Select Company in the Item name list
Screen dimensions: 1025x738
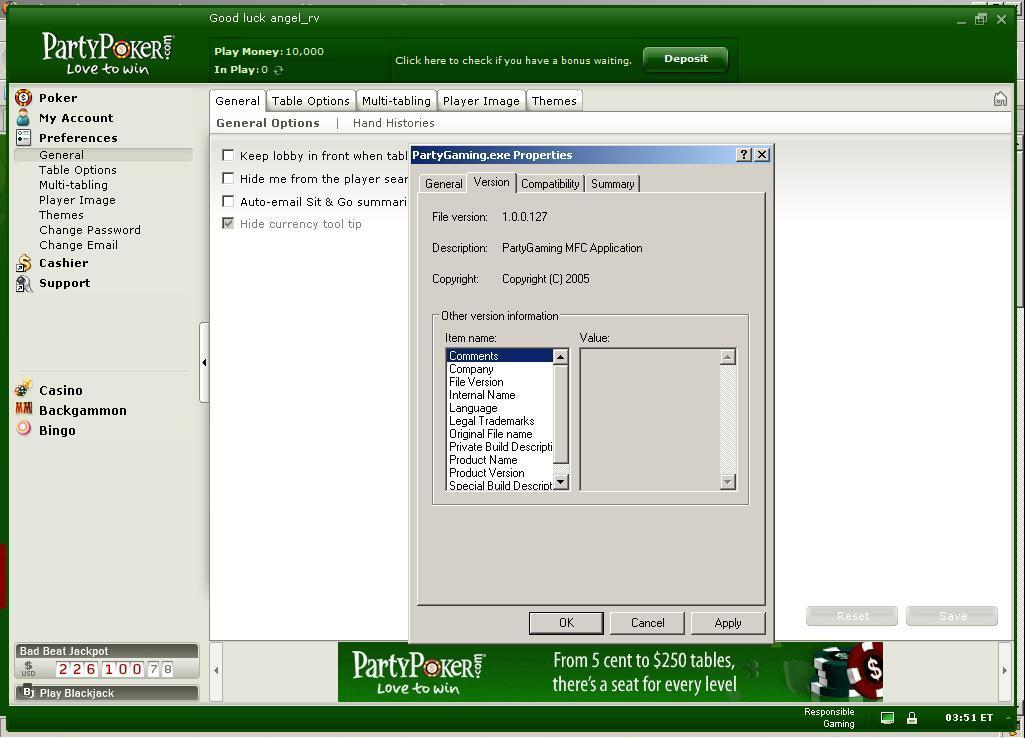[469, 368]
